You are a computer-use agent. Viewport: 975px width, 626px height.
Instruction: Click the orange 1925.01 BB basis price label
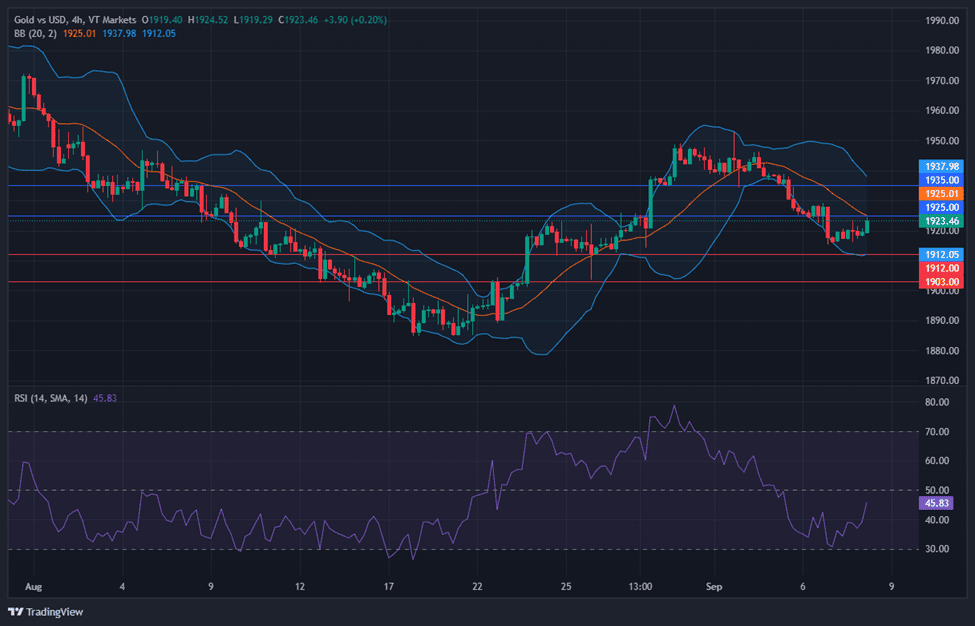click(x=940, y=193)
